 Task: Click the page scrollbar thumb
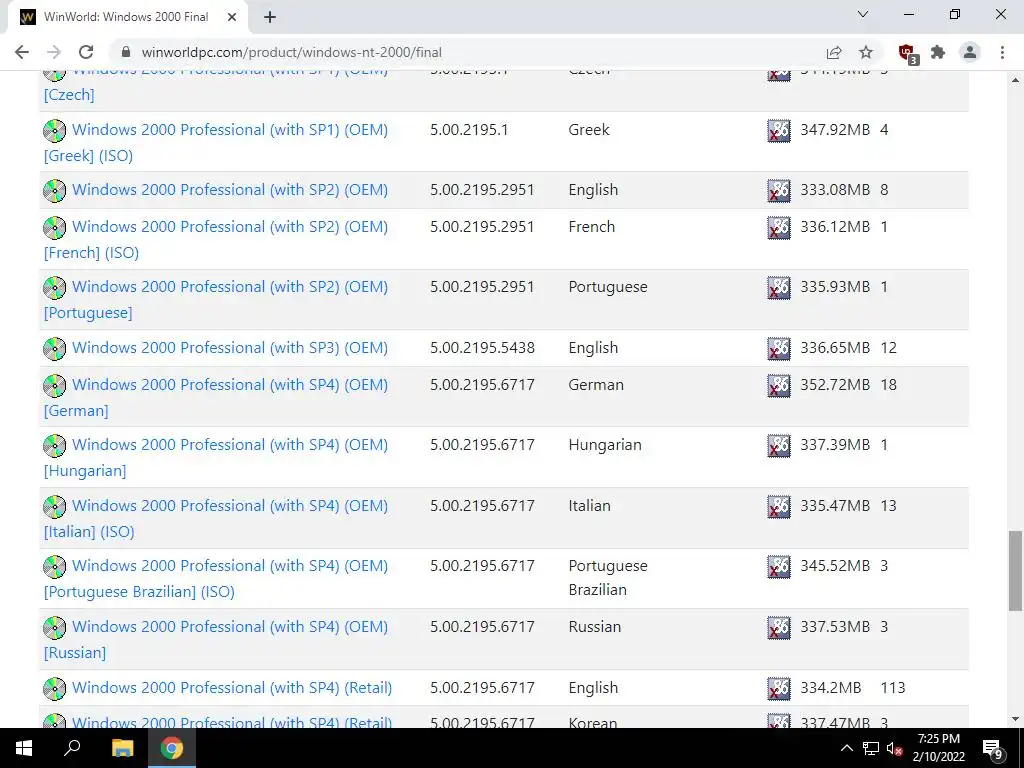[x=1015, y=571]
